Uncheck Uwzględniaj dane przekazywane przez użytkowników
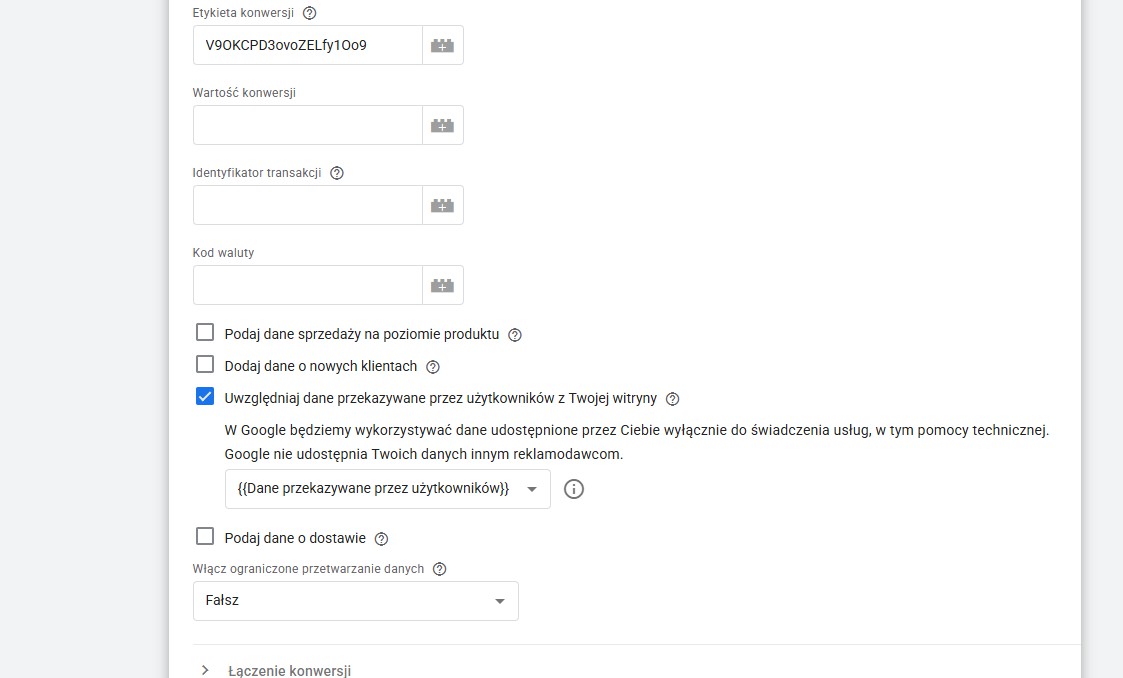 pyautogui.click(x=205, y=397)
